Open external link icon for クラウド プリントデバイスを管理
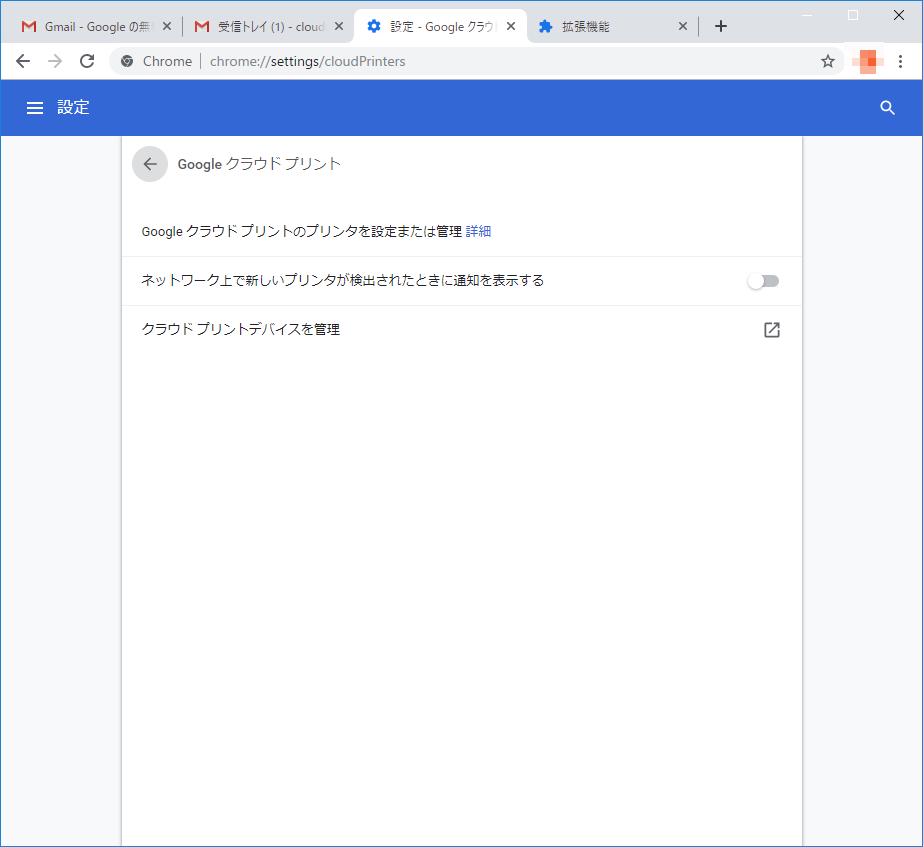 click(771, 330)
